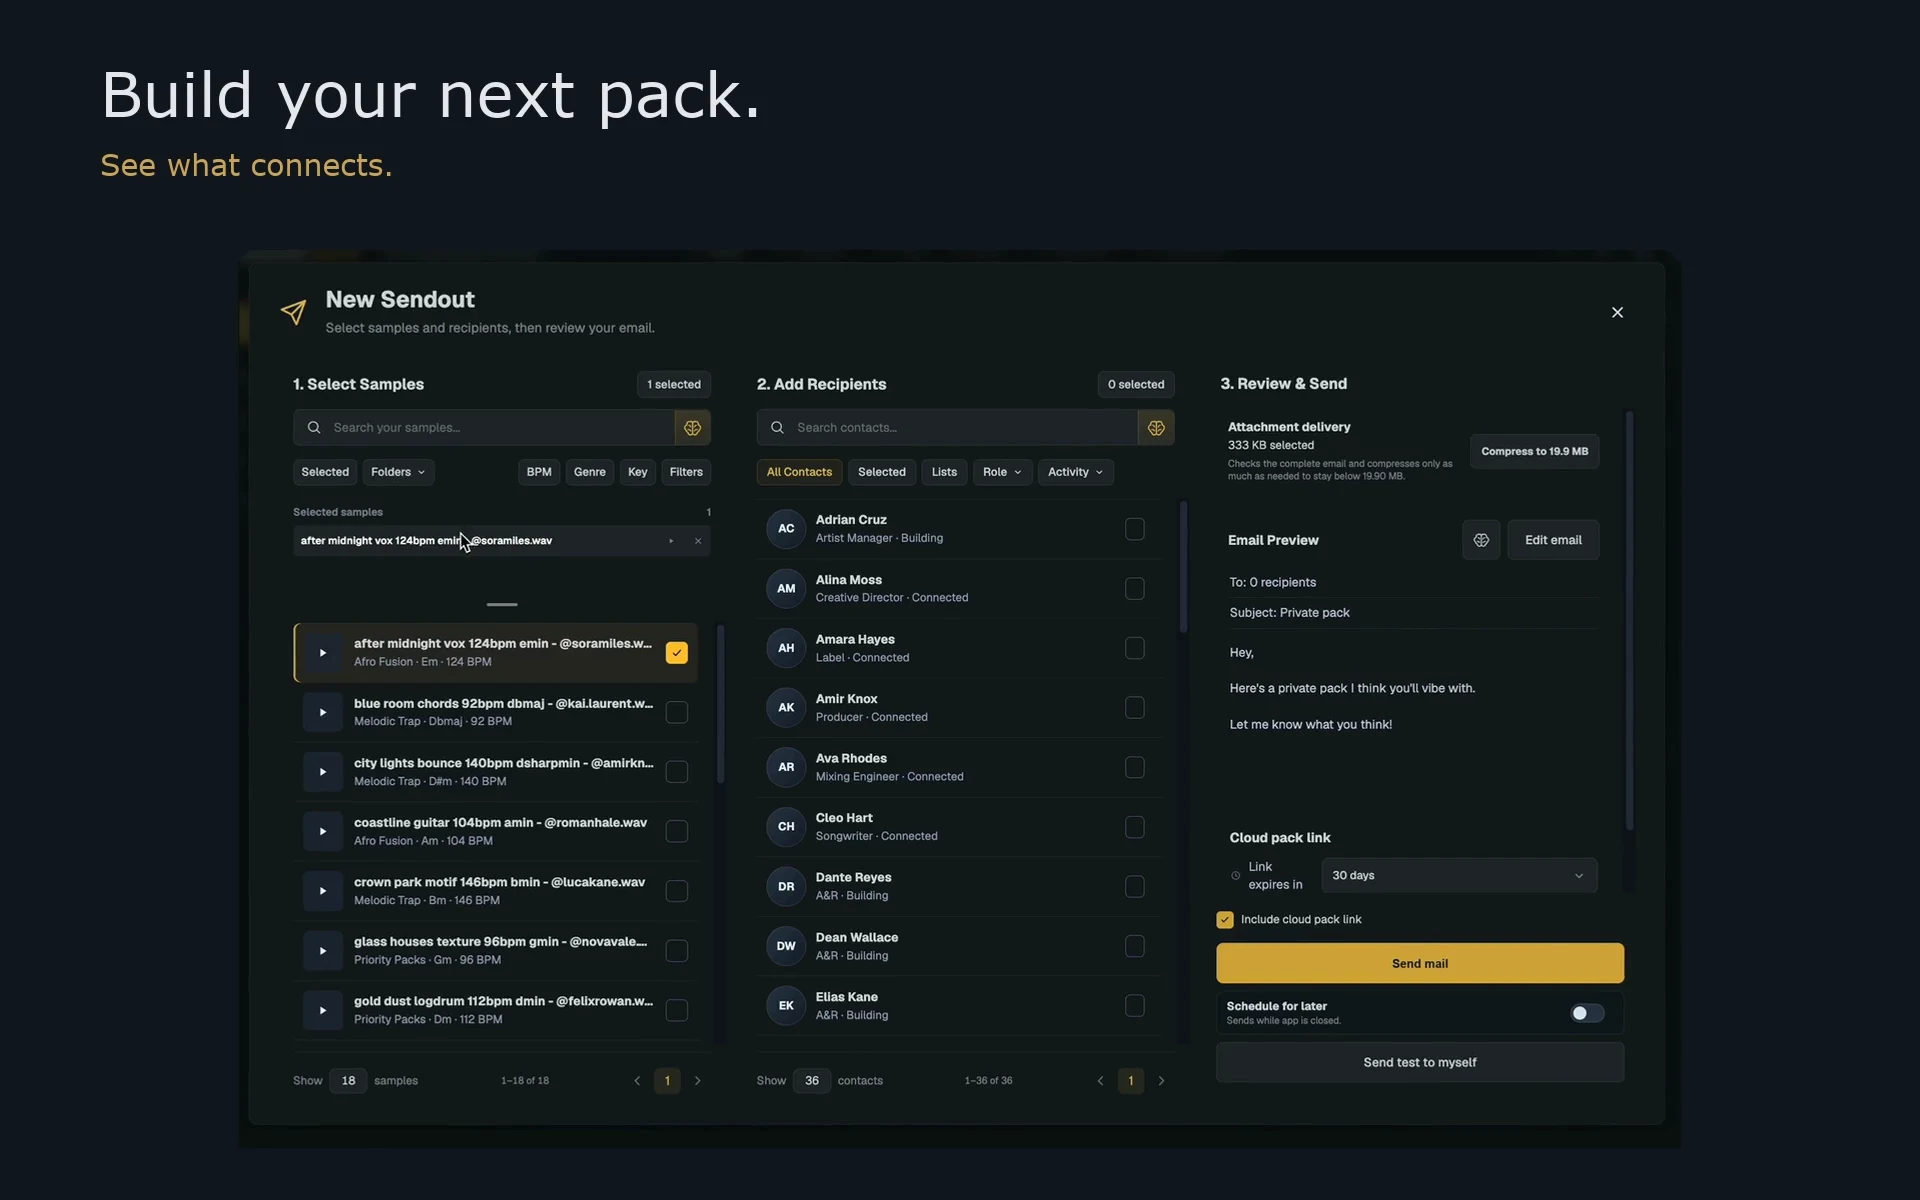The height and width of the screenshot is (1200, 1920).
Task: Click the Review & Send panel scrollbar
Action: click(1629, 620)
